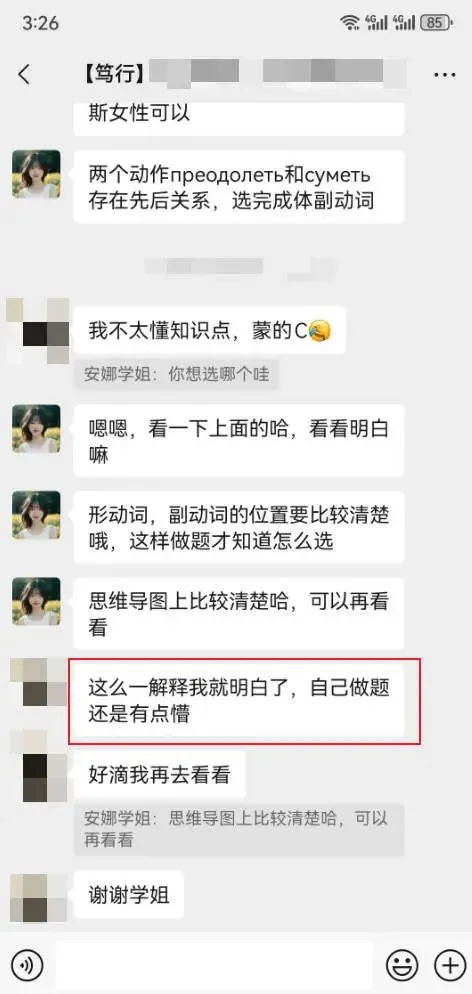Open chat options via three-dots icon
This screenshot has width=472, height=994.
(x=445, y=75)
